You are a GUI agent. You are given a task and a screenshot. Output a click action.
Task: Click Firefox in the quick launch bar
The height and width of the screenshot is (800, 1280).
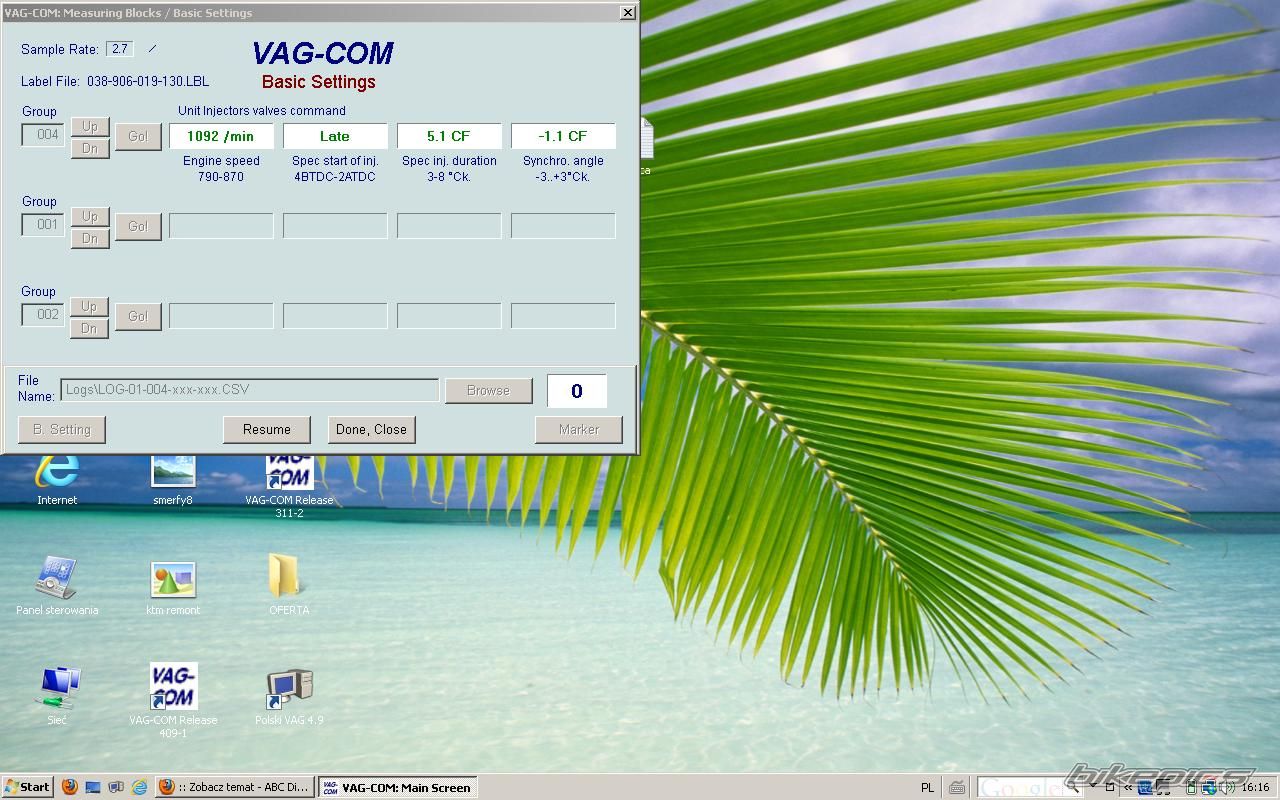[x=69, y=787]
